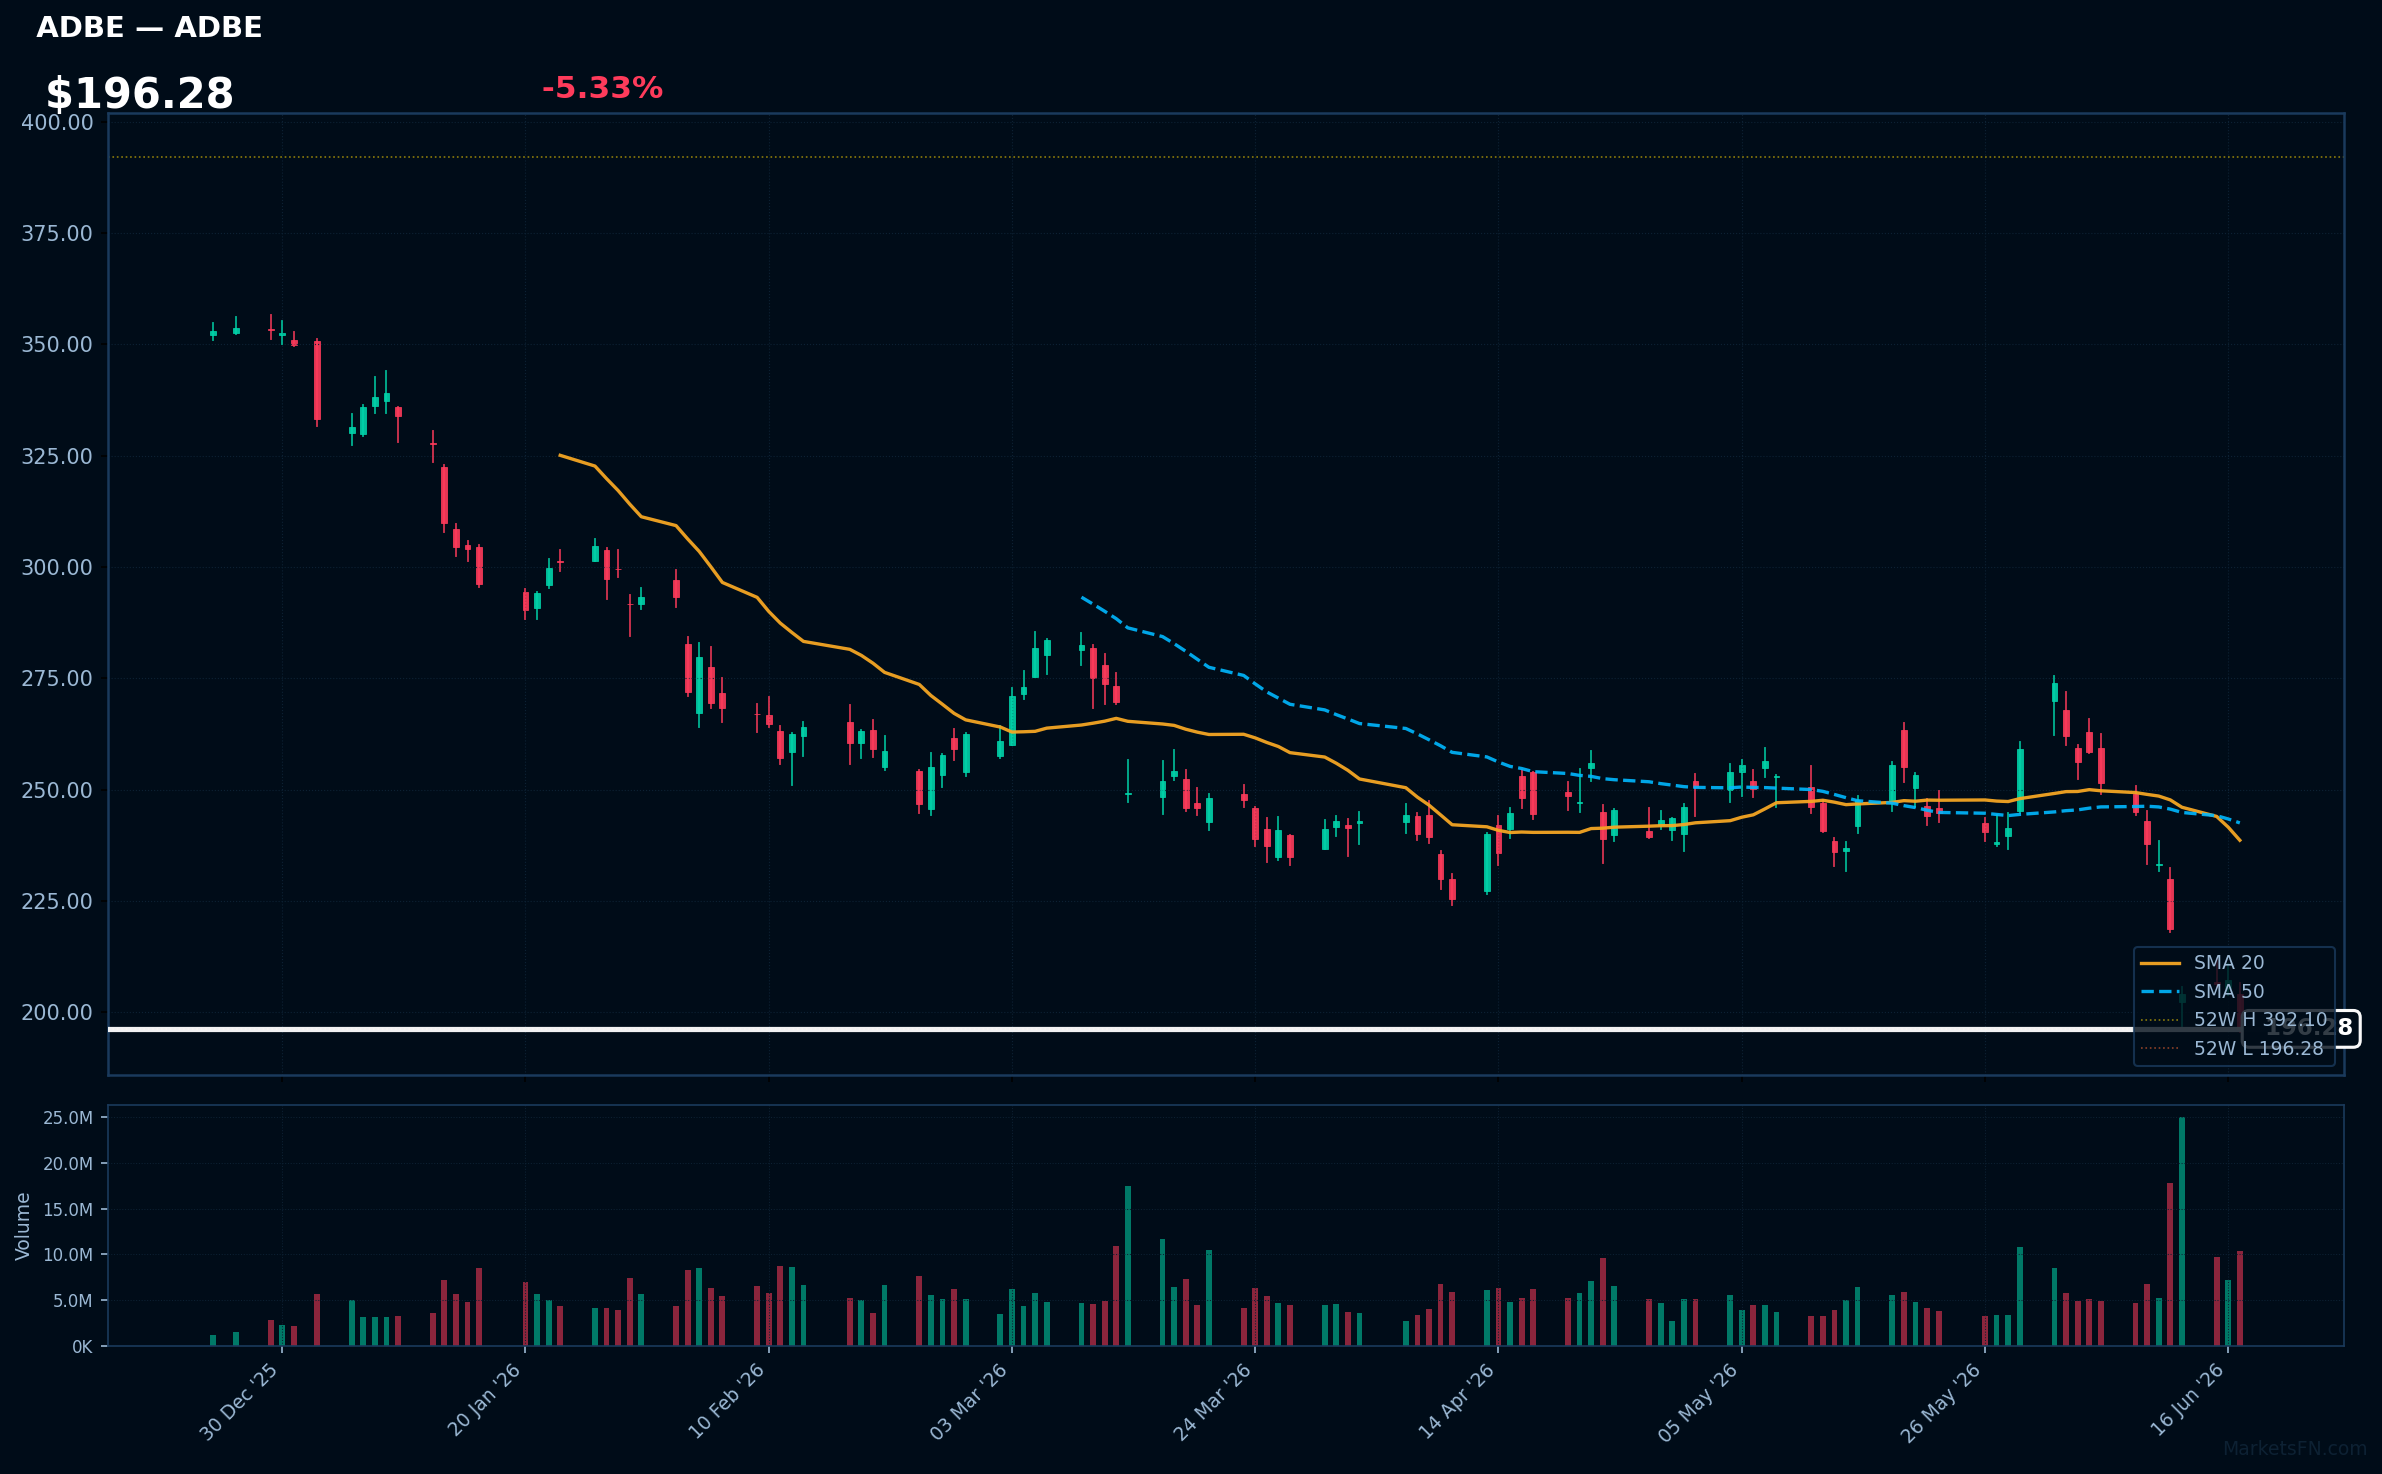Click the 10.0M volume axis label
Screen dimensions: 2382x1474
pos(68,1255)
